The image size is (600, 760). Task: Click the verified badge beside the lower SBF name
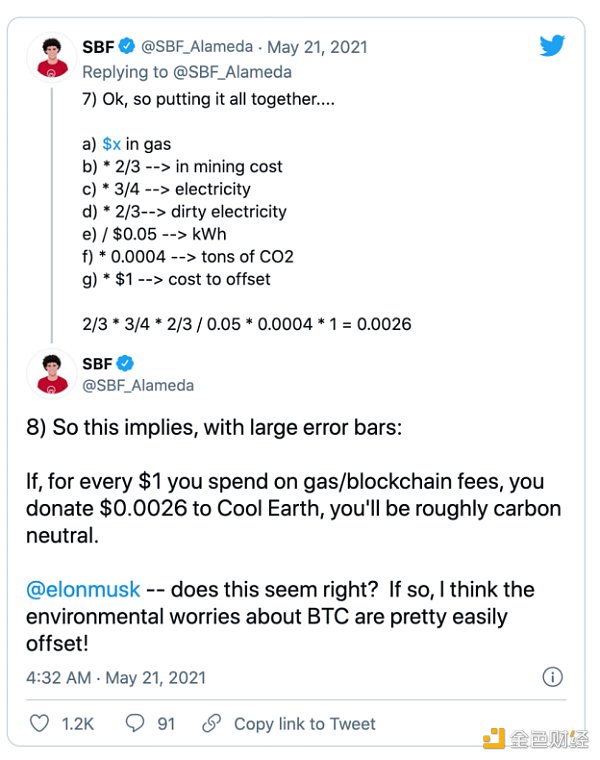click(x=126, y=364)
